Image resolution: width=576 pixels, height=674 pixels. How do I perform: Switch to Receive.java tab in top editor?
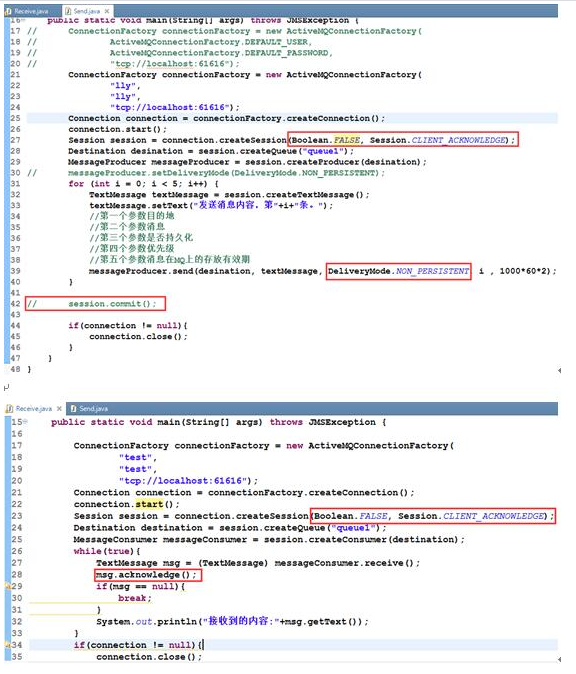[30, 11]
